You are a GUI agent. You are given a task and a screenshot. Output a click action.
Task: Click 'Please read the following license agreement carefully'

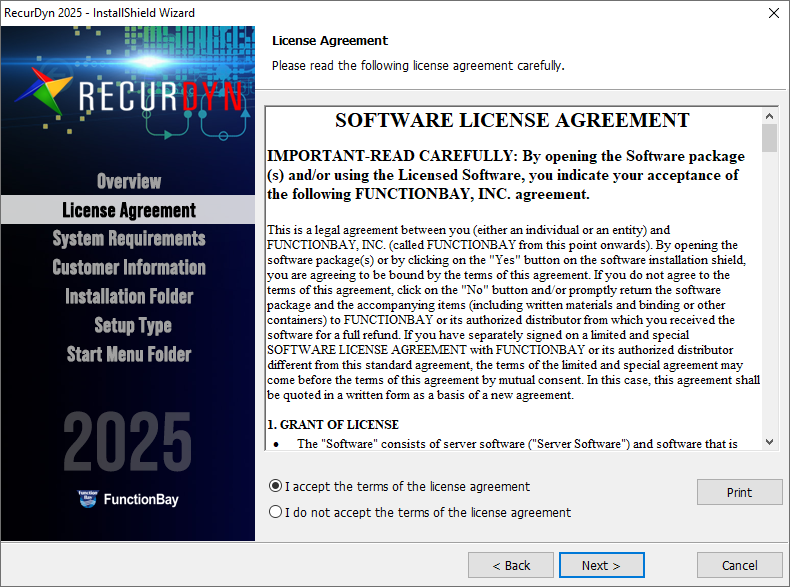point(418,66)
